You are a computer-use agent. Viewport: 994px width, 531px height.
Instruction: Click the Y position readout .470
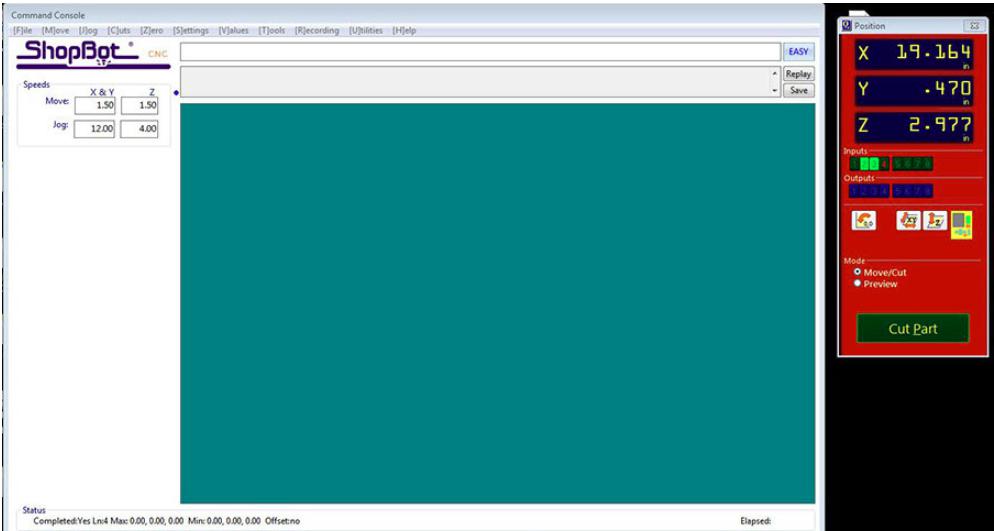914,91
